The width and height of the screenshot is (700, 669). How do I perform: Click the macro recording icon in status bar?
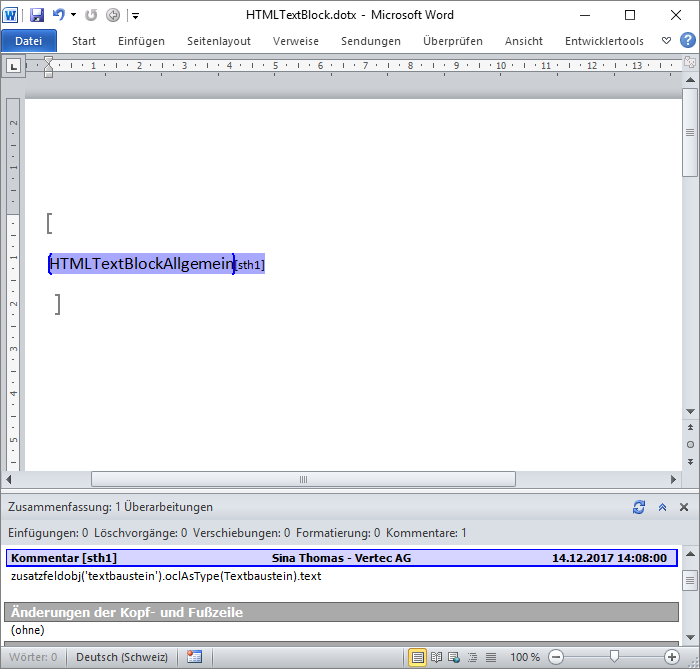point(194,657)
